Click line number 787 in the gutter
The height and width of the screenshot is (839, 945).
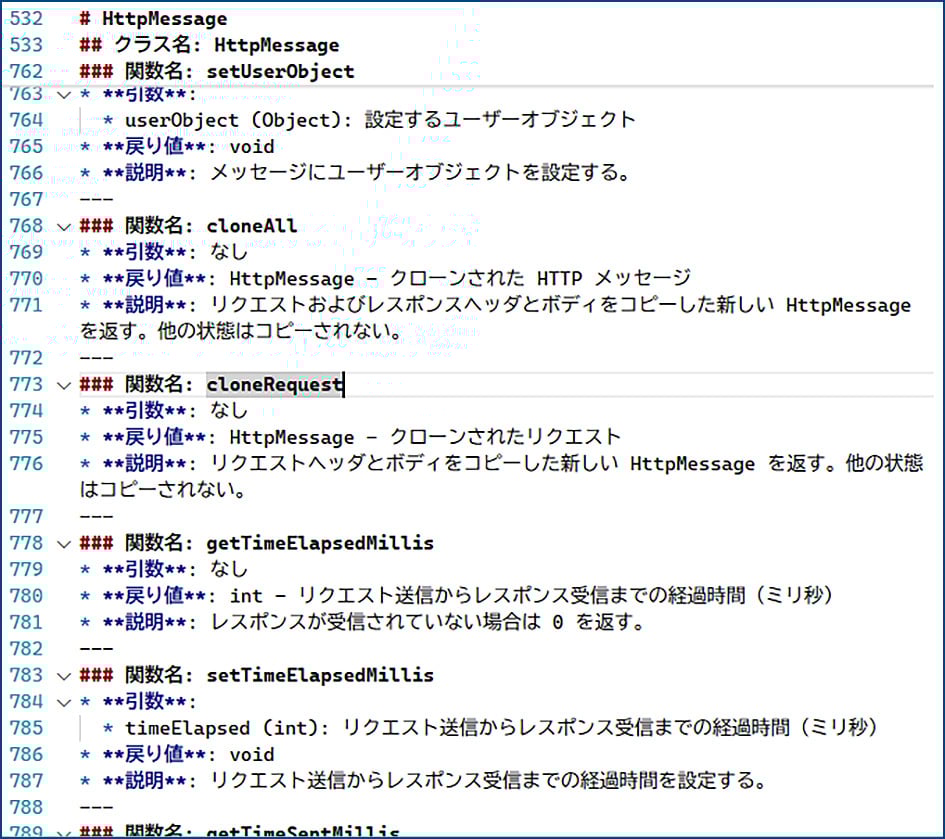pyautogui.click(x=26, y=781)
